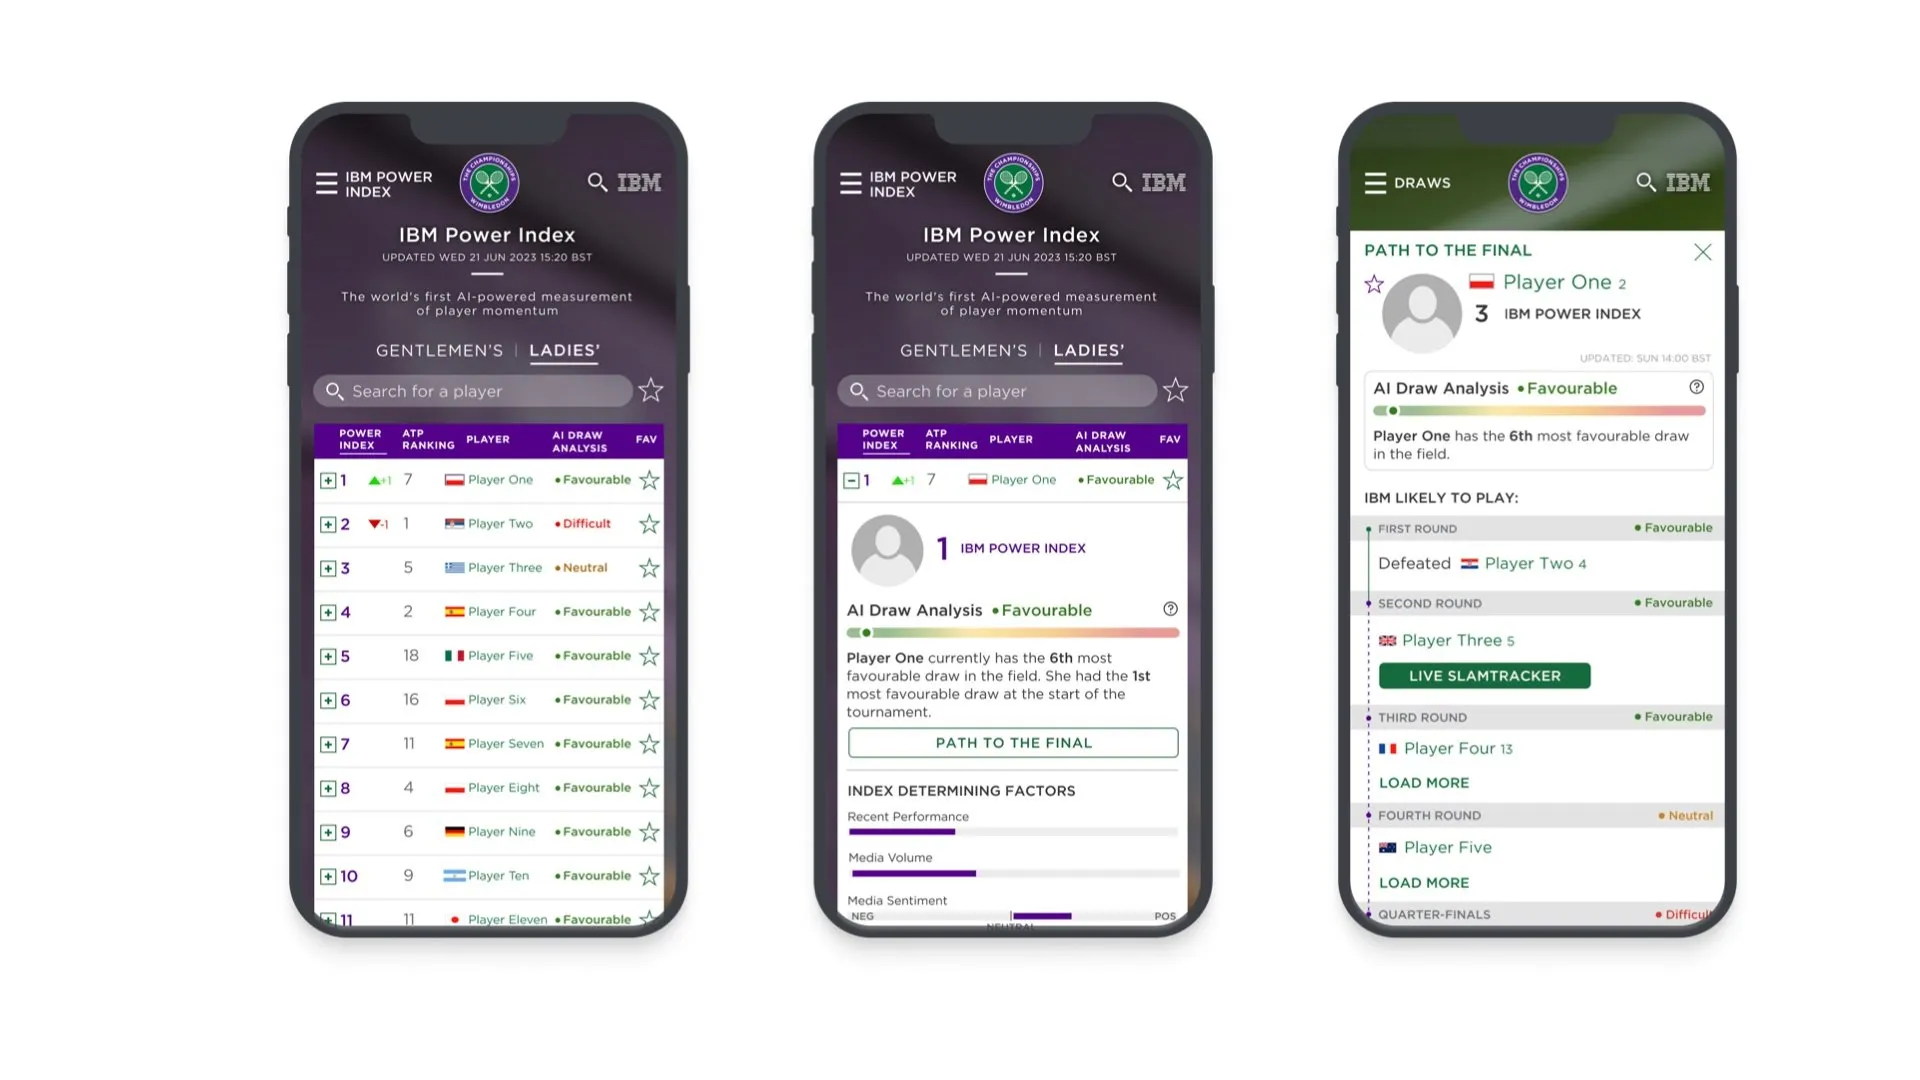Viewport: 1920px width, 1080px height.
Task: Click the AI Draw Analysis info icon
Action: 1170,609
